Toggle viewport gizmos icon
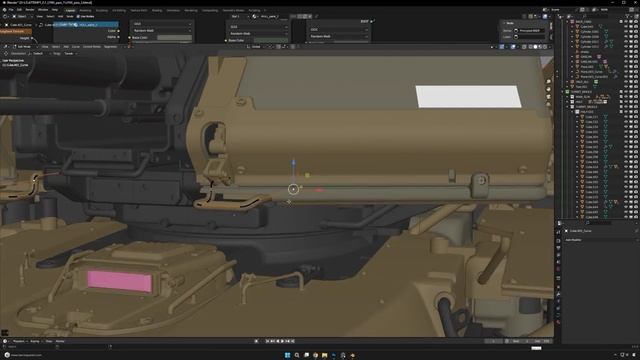The height and width of the screenshot is (360, 640). (x=502, y=47)
